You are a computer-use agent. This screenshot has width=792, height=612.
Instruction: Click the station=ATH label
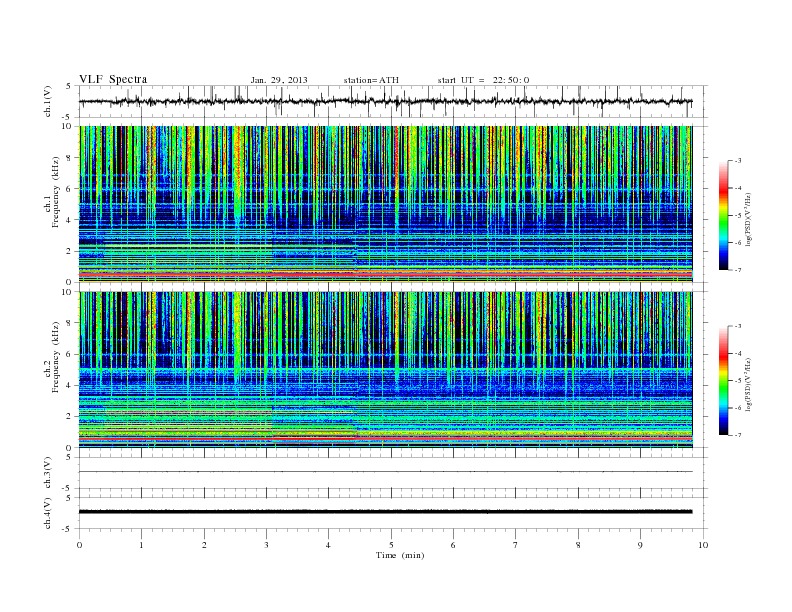(x=371, y=80)
